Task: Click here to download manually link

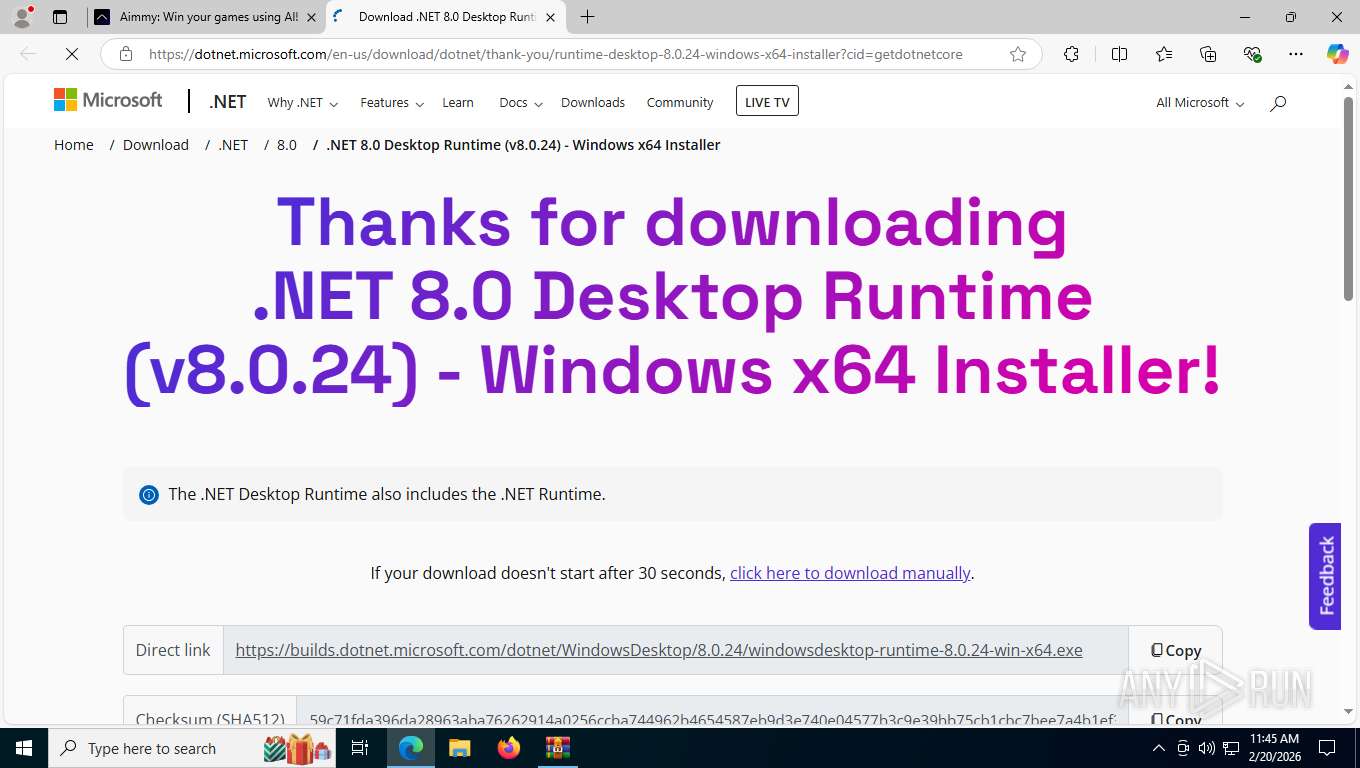Action: click(850, 573)
